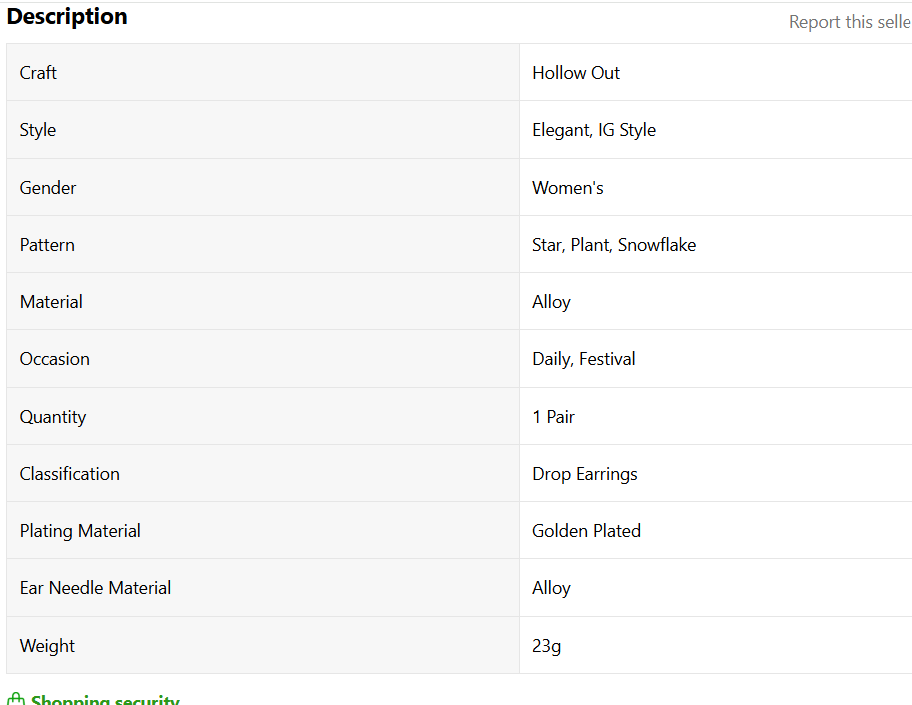Click the Drop Earrings classification value

[585, 474]
